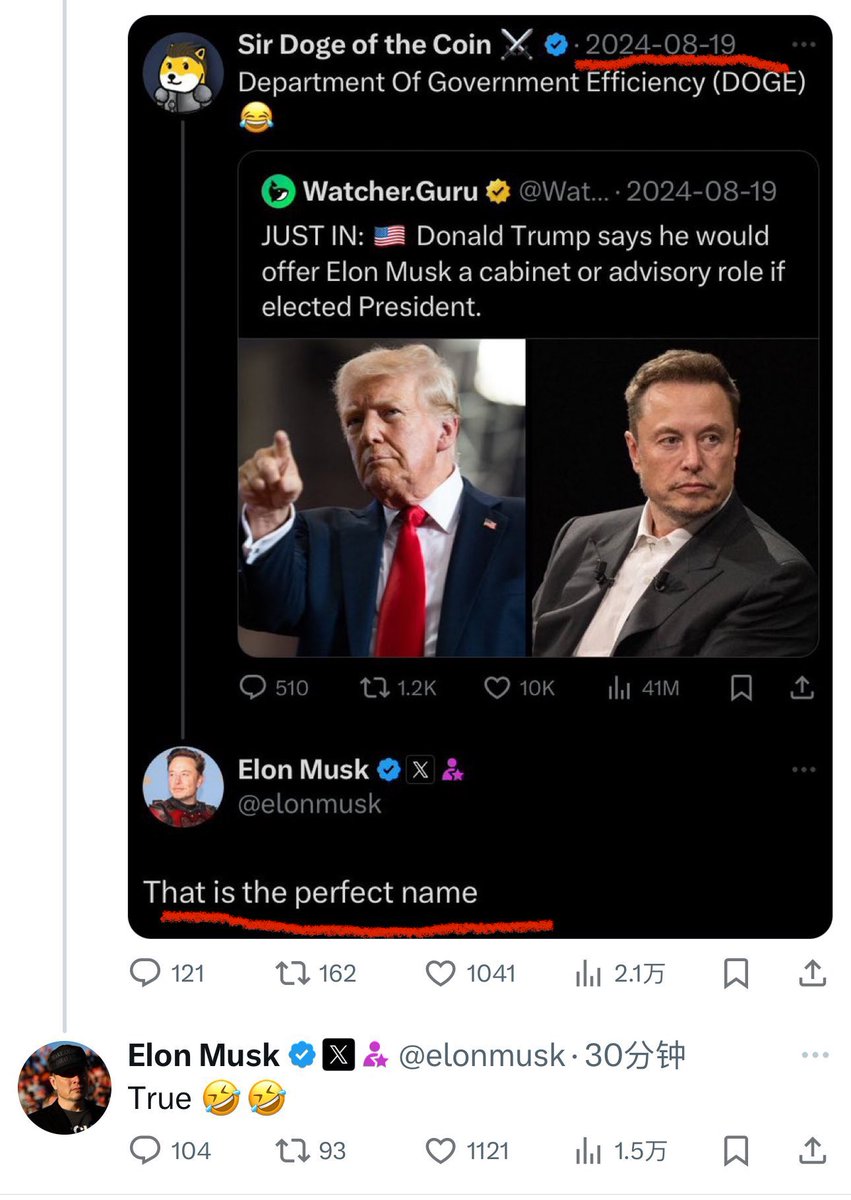Reply to the tweet with 121 comments

pos(146,973)
